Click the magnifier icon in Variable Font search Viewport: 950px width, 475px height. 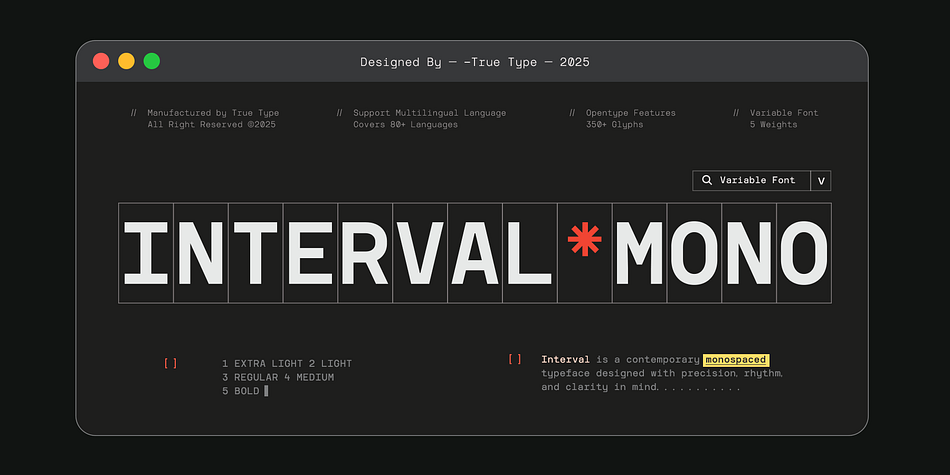tap(706, 180)
